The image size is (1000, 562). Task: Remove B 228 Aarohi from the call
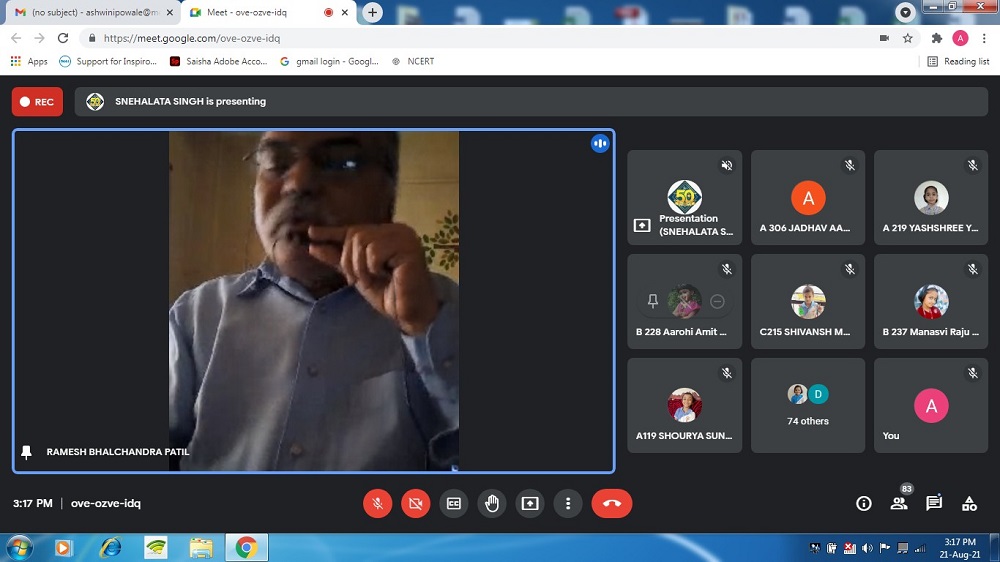717,301
